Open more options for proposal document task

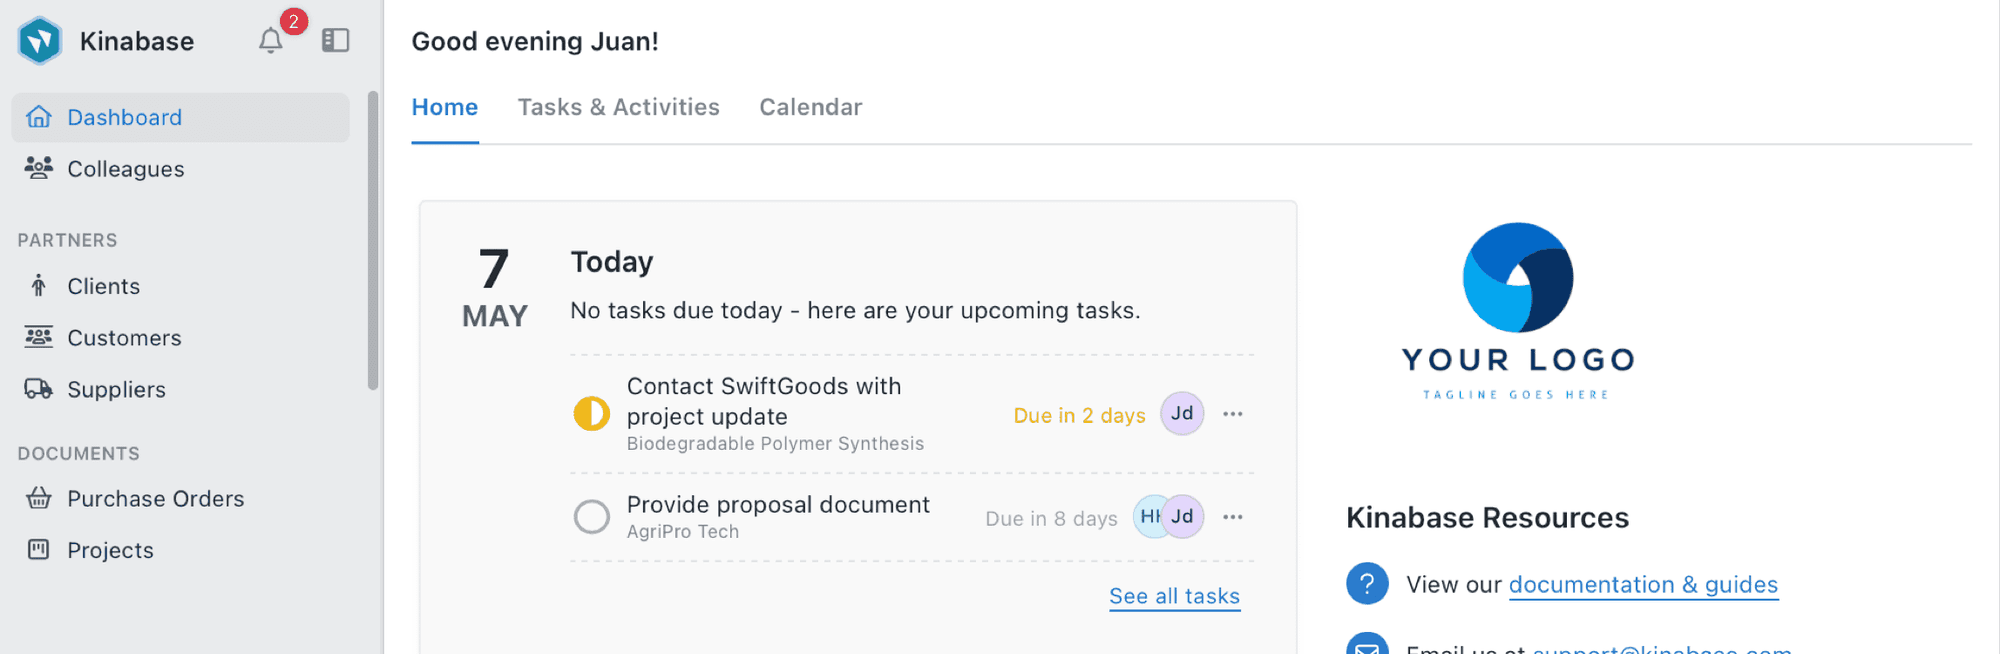(x=1232, y=517)
